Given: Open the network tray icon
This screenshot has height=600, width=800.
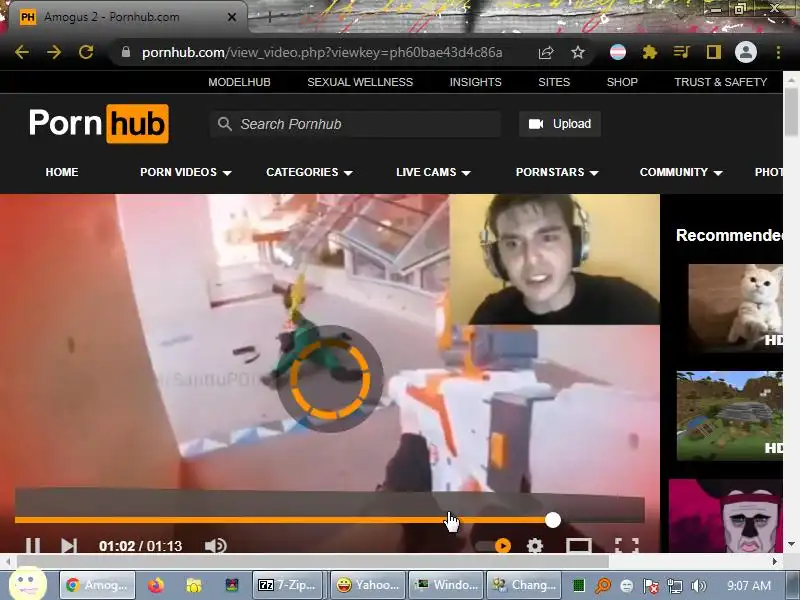Looking at the screenshot, I should coord(674,586).
